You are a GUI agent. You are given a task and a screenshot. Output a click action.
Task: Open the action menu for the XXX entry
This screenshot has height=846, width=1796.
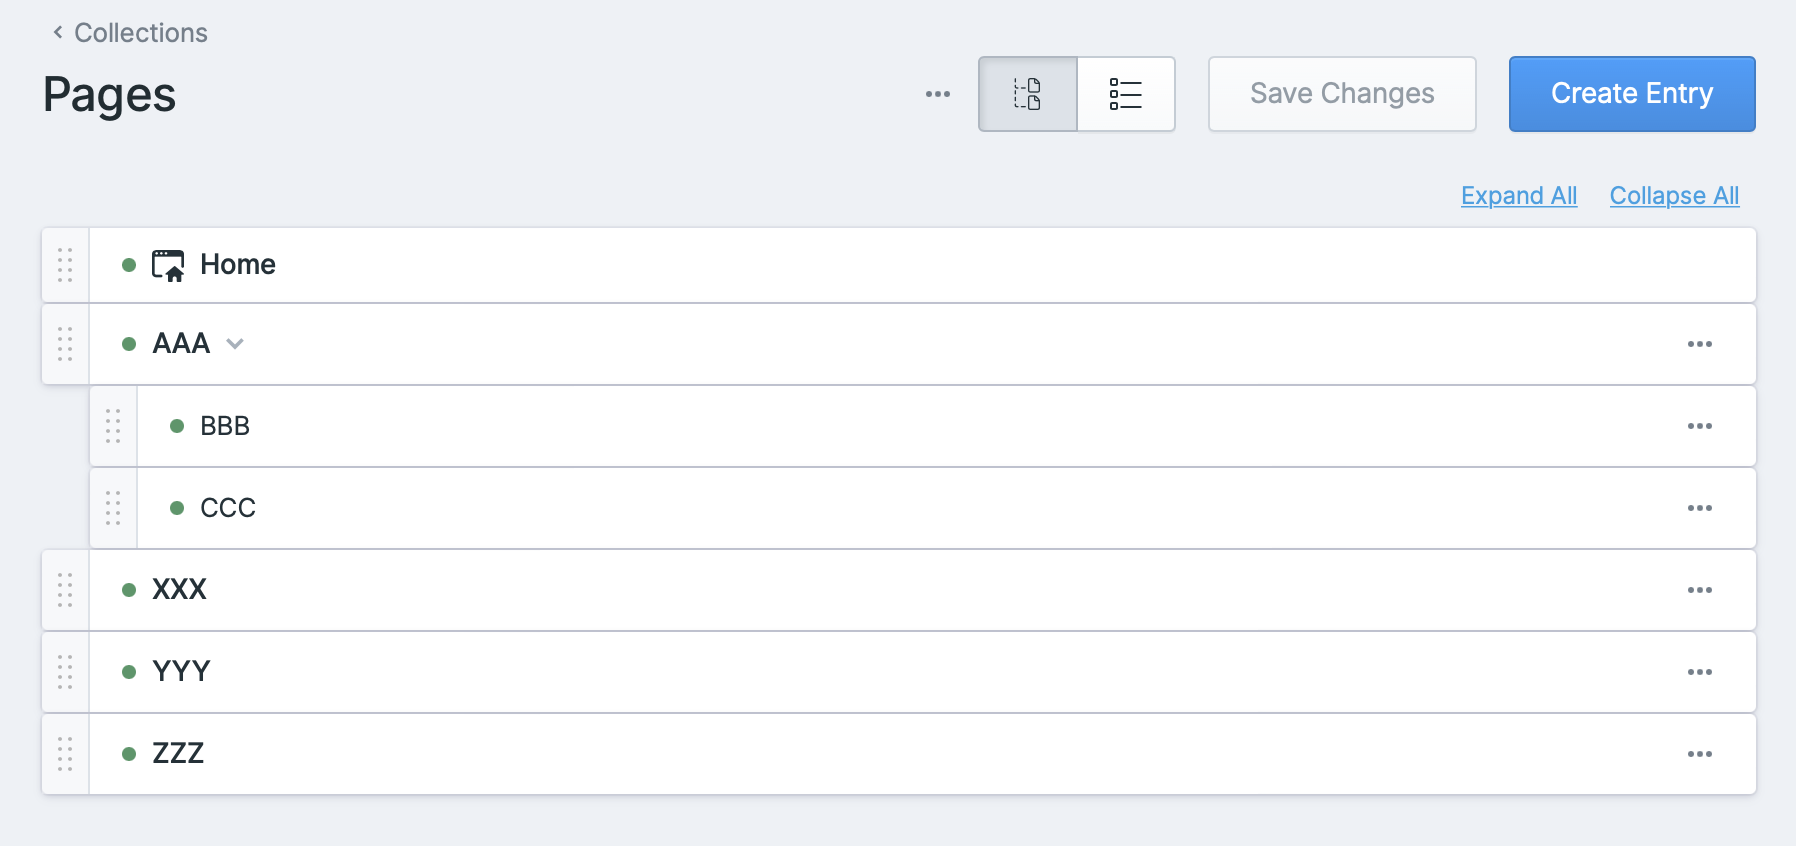point(1700,590)
